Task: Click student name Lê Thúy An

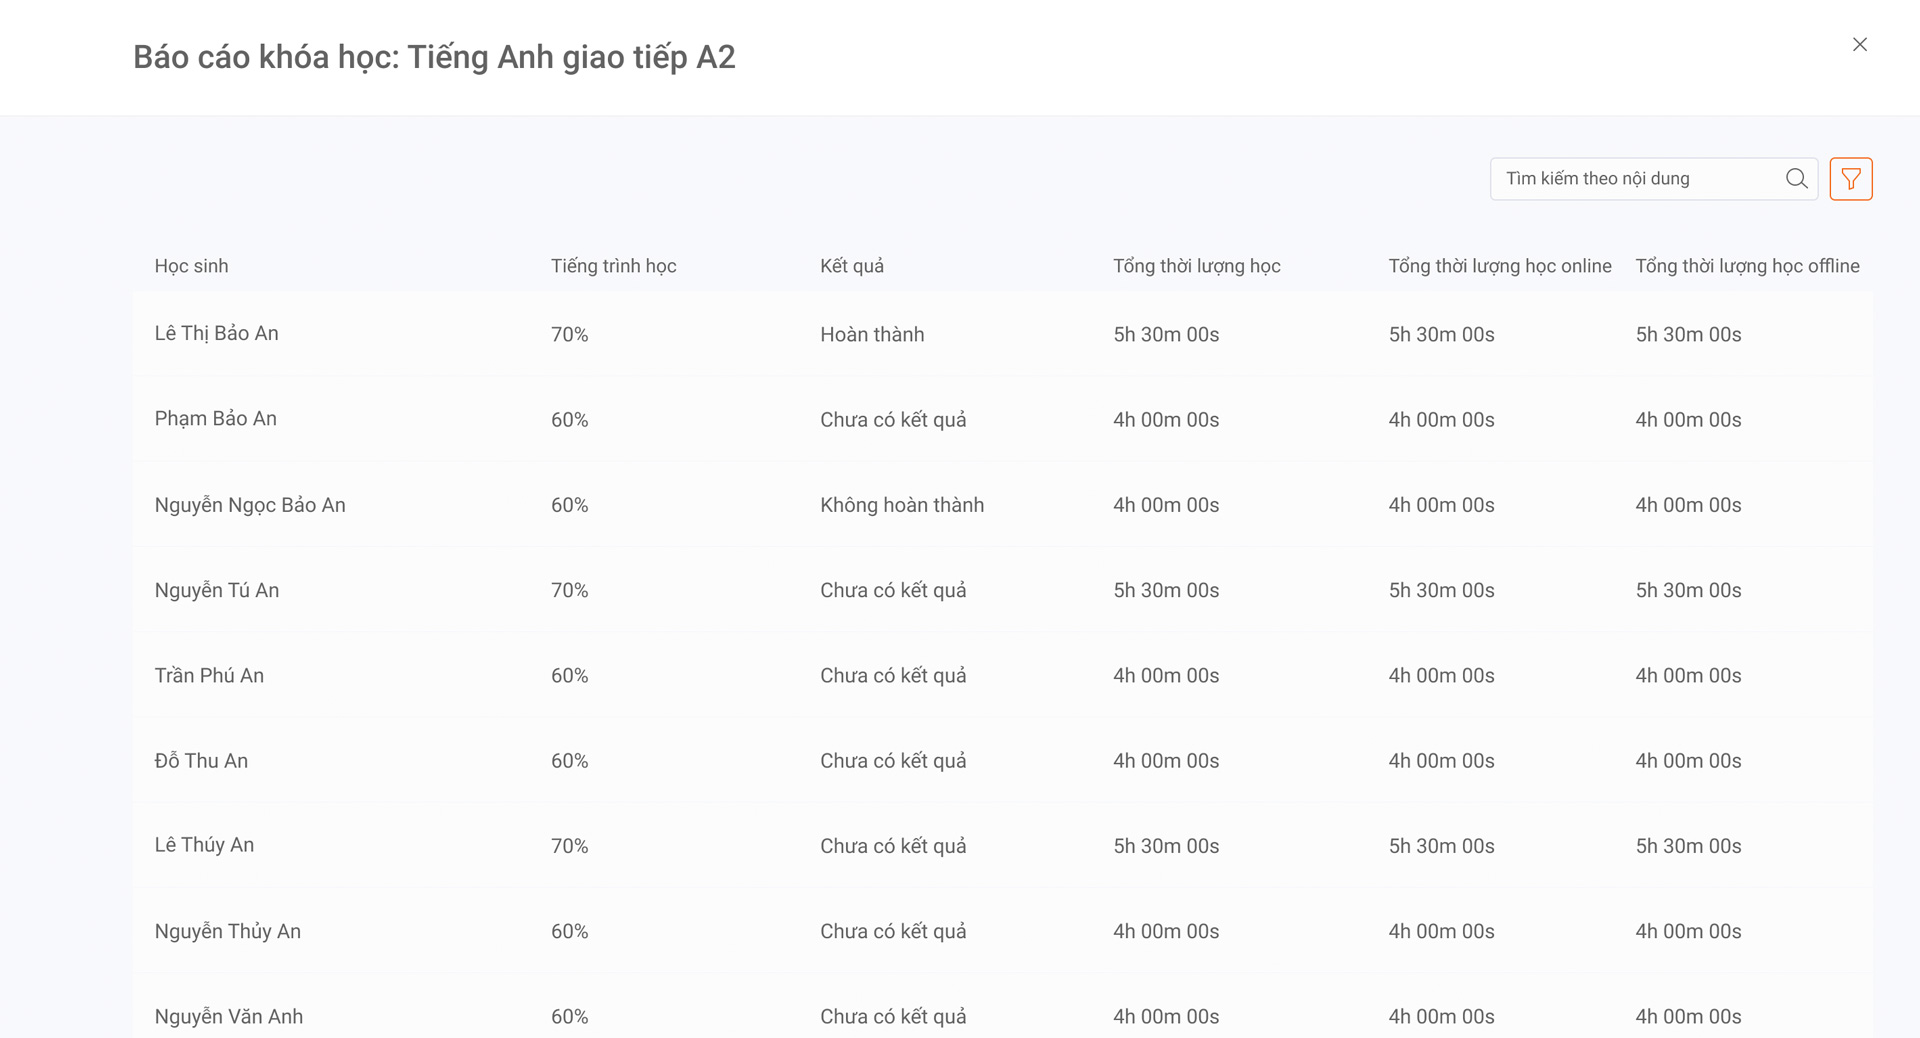Action: 204,845
